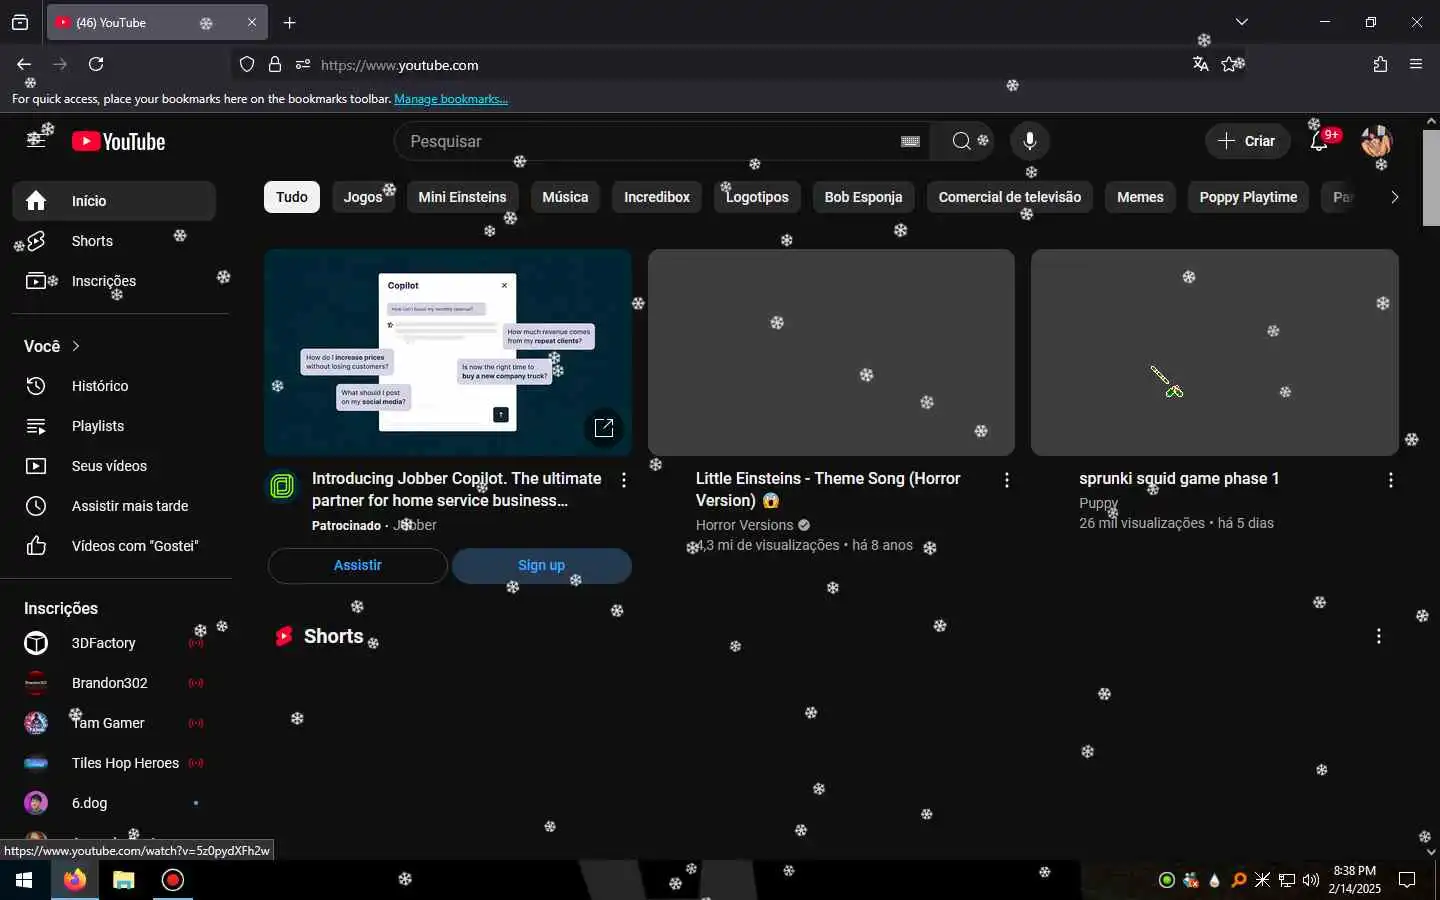Start voice search with microphone
The width and height of the screenshot is (1440, 900).
click(1029, 141)
